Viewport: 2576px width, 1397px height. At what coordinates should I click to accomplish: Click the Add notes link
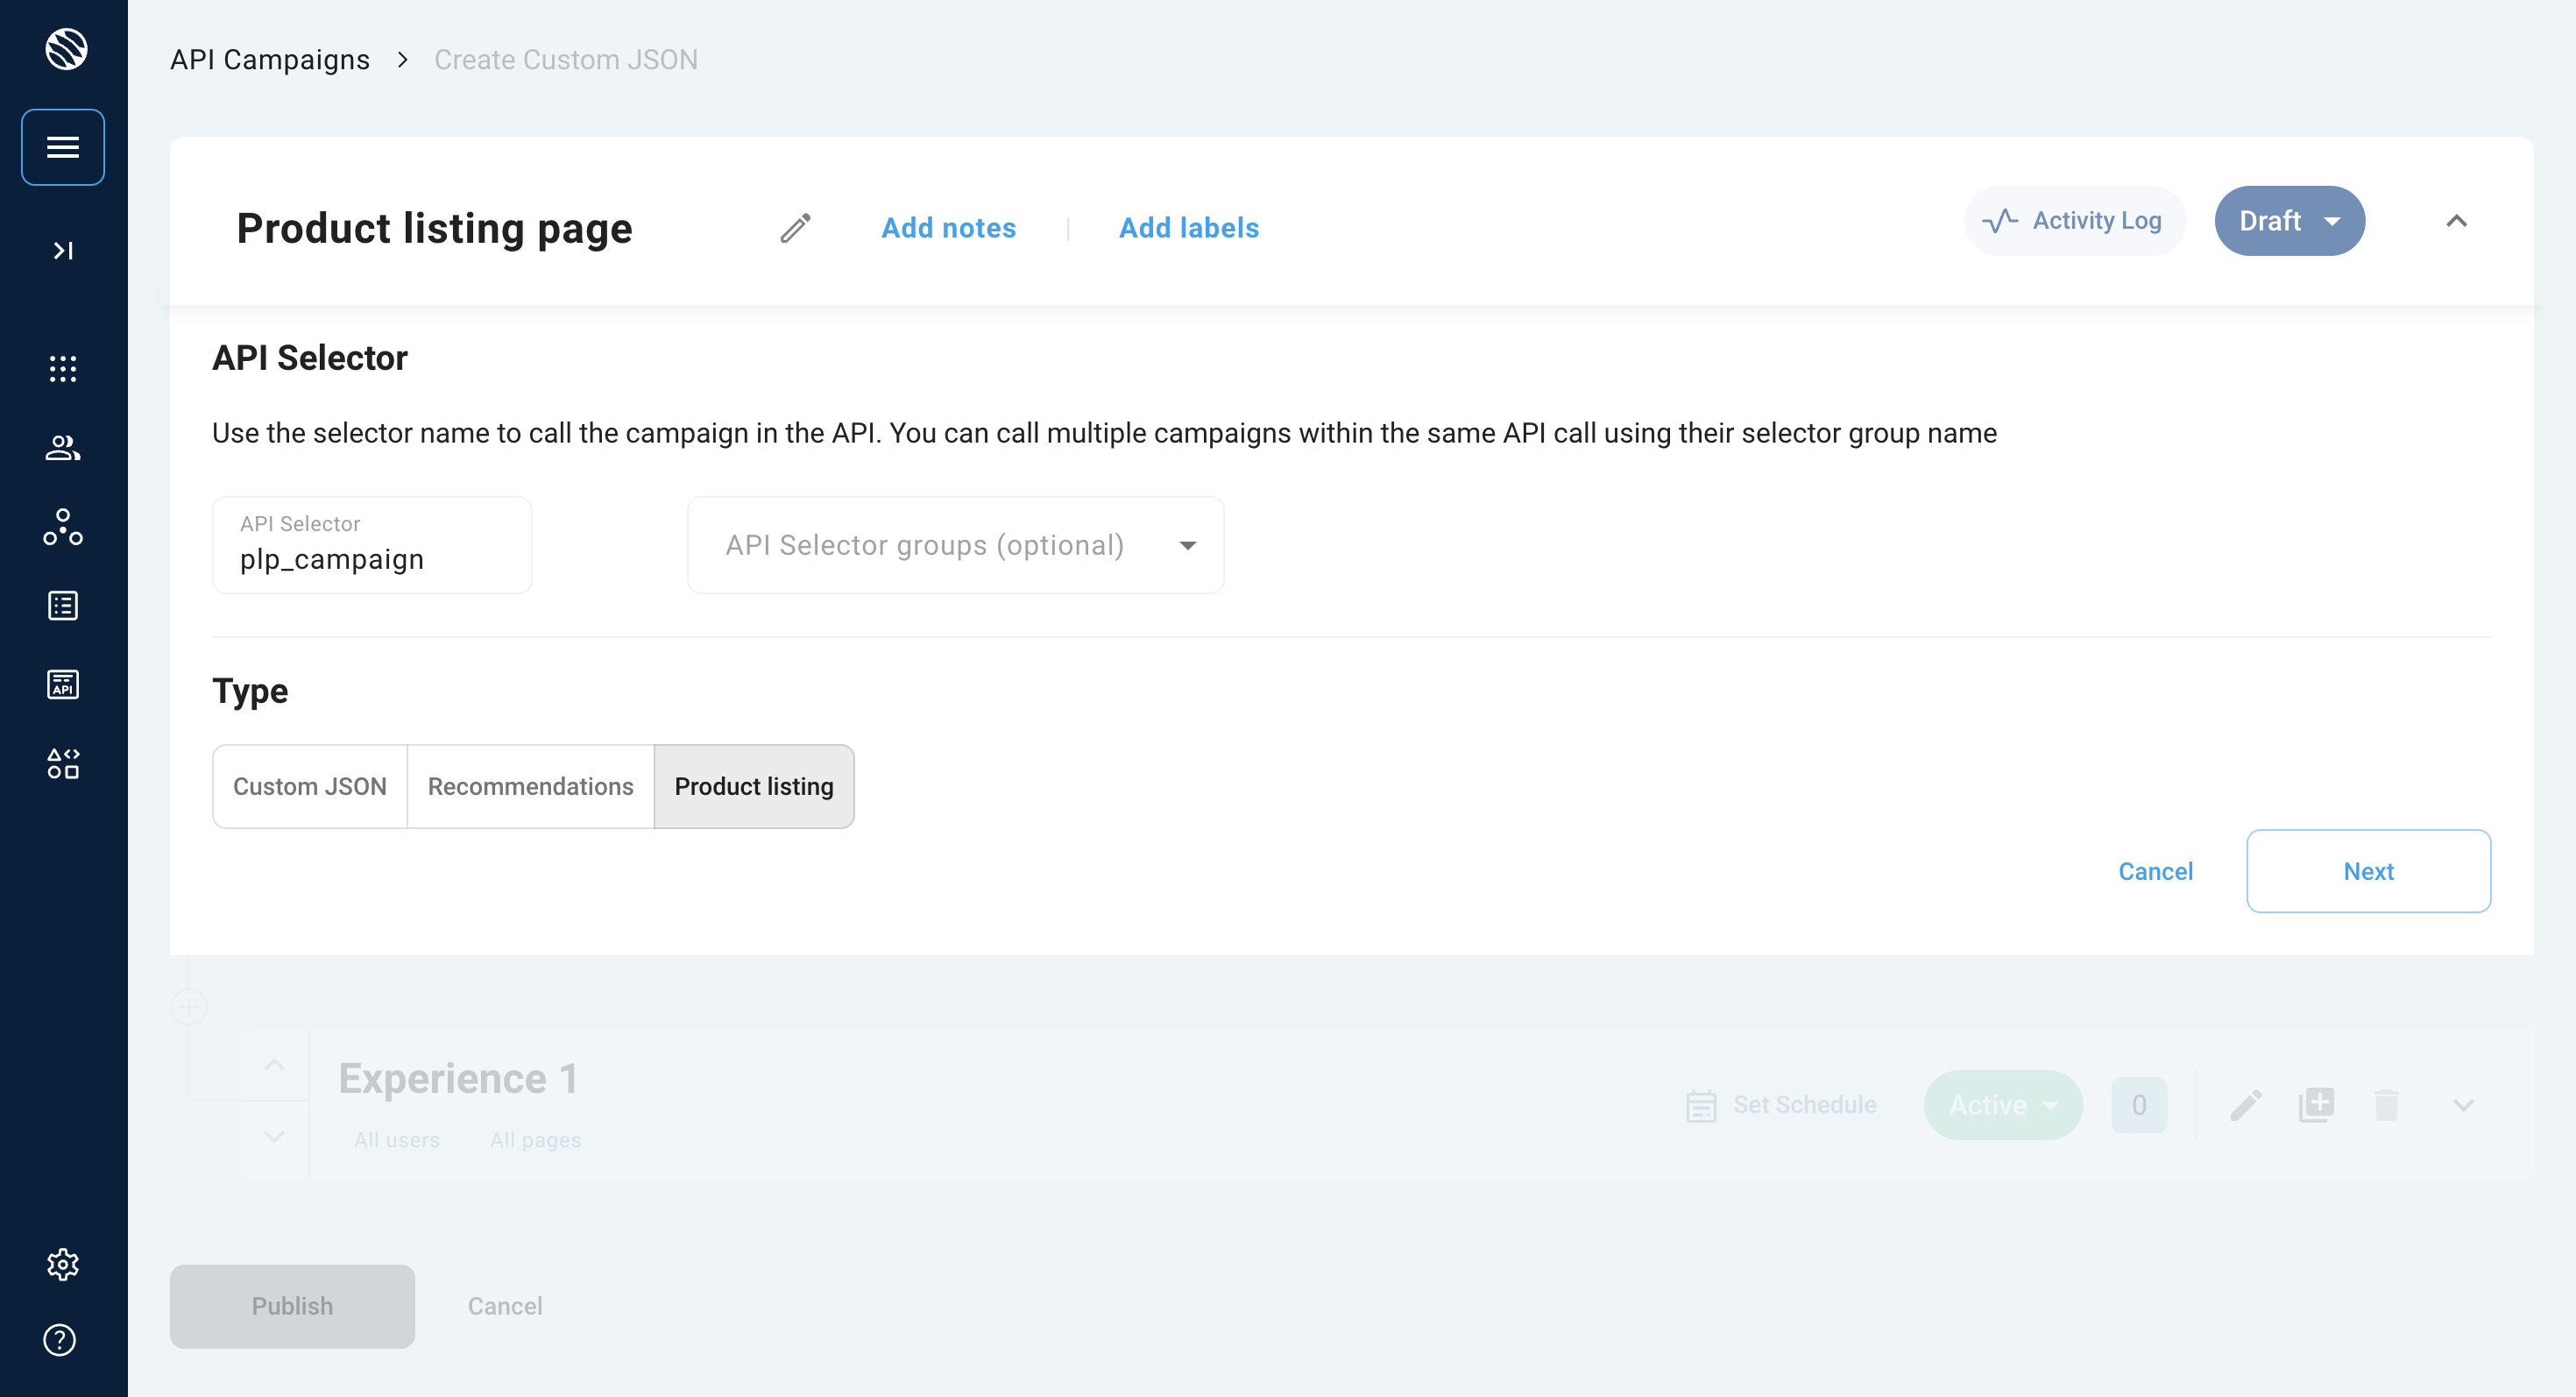click(948, 228)
